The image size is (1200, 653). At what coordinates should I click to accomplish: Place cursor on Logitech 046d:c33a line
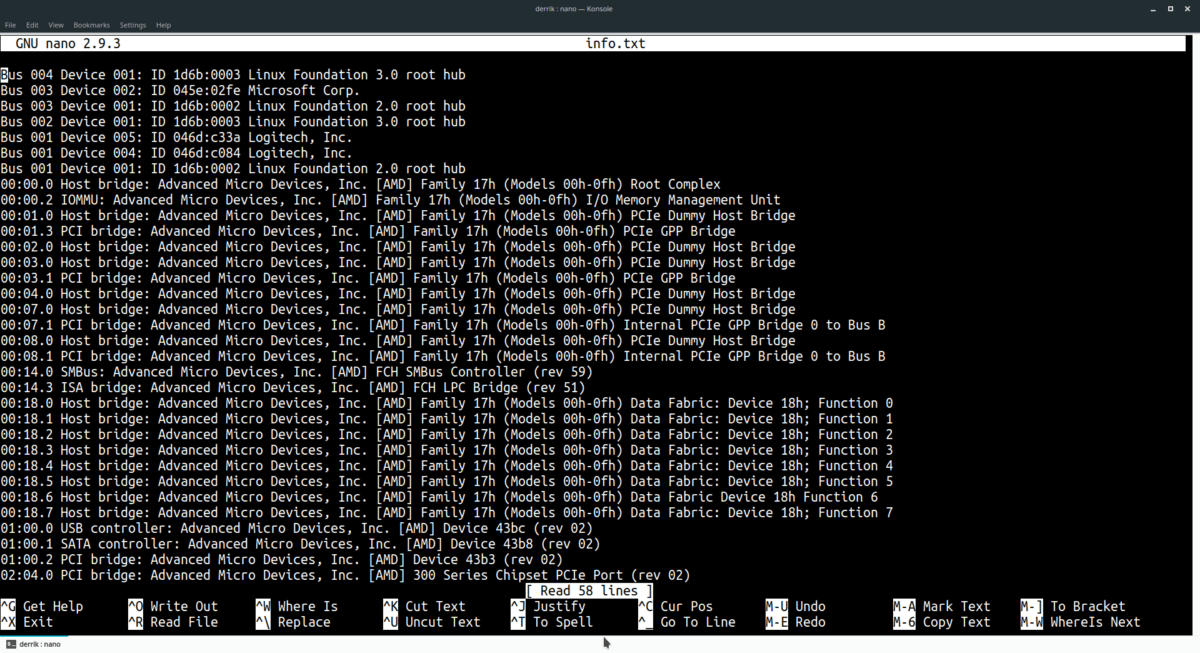pos(176,137)
